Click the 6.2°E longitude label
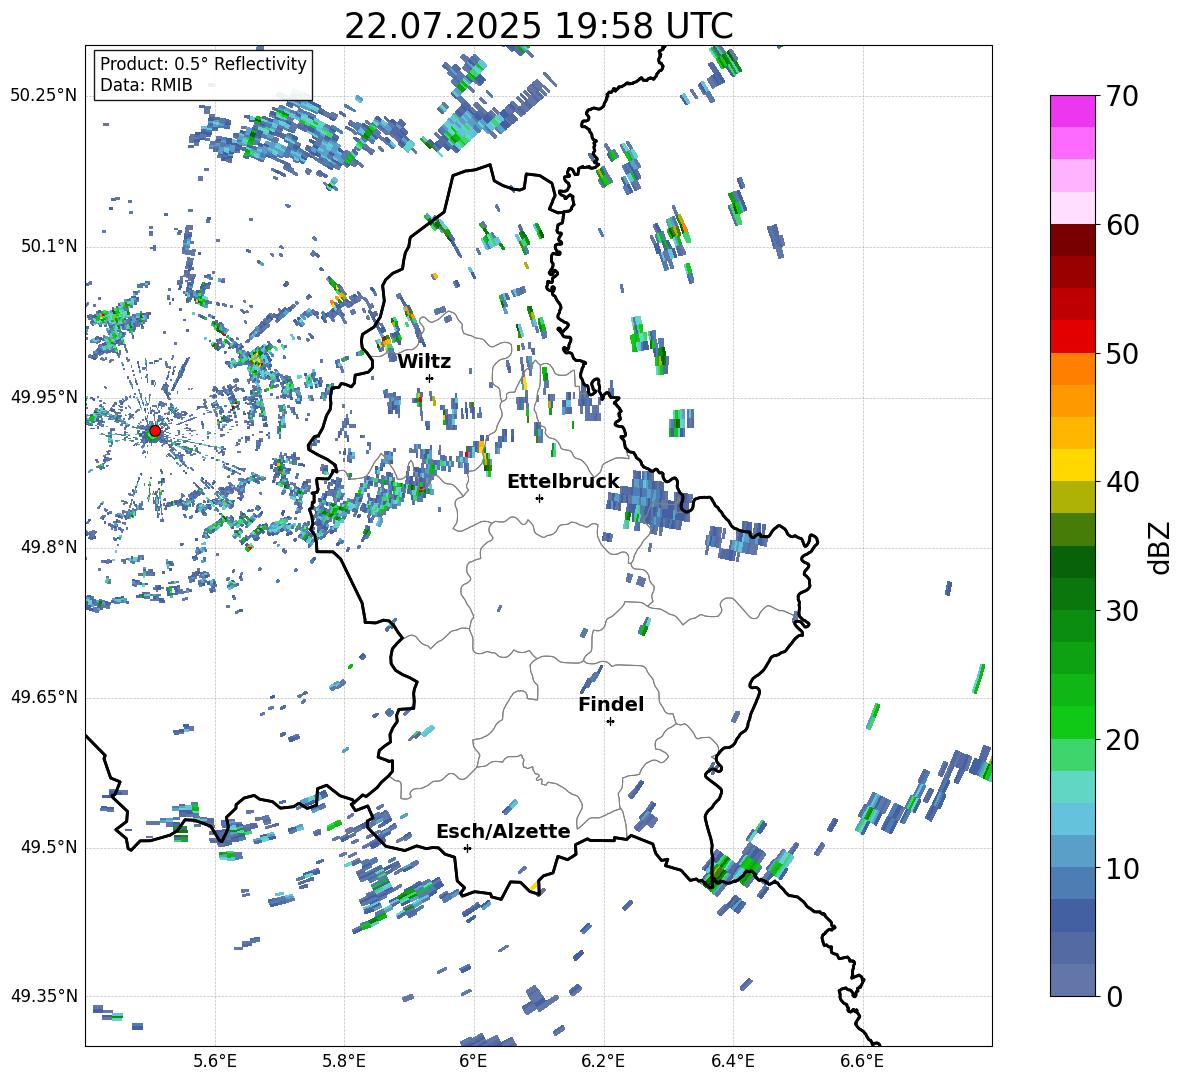This screenshot has width=1184, height=1081. [x=603, y=1061]
